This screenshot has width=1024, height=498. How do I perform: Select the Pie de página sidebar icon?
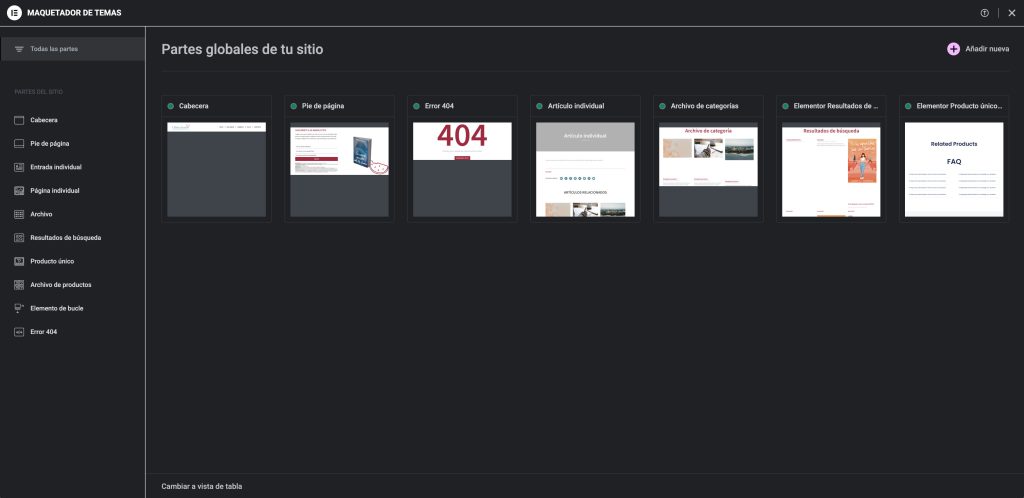(x=19, y=143)
